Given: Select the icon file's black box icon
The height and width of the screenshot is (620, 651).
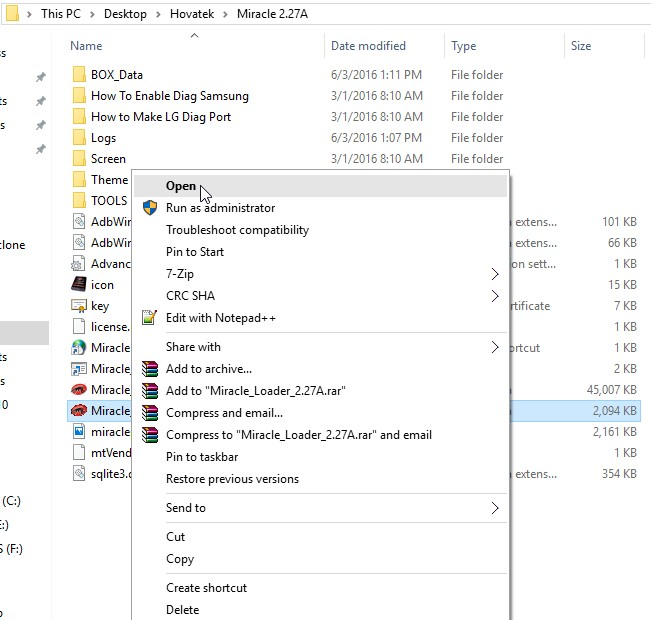Looking at the screenshot, I should pyautogui.click(x=79, y=284).
